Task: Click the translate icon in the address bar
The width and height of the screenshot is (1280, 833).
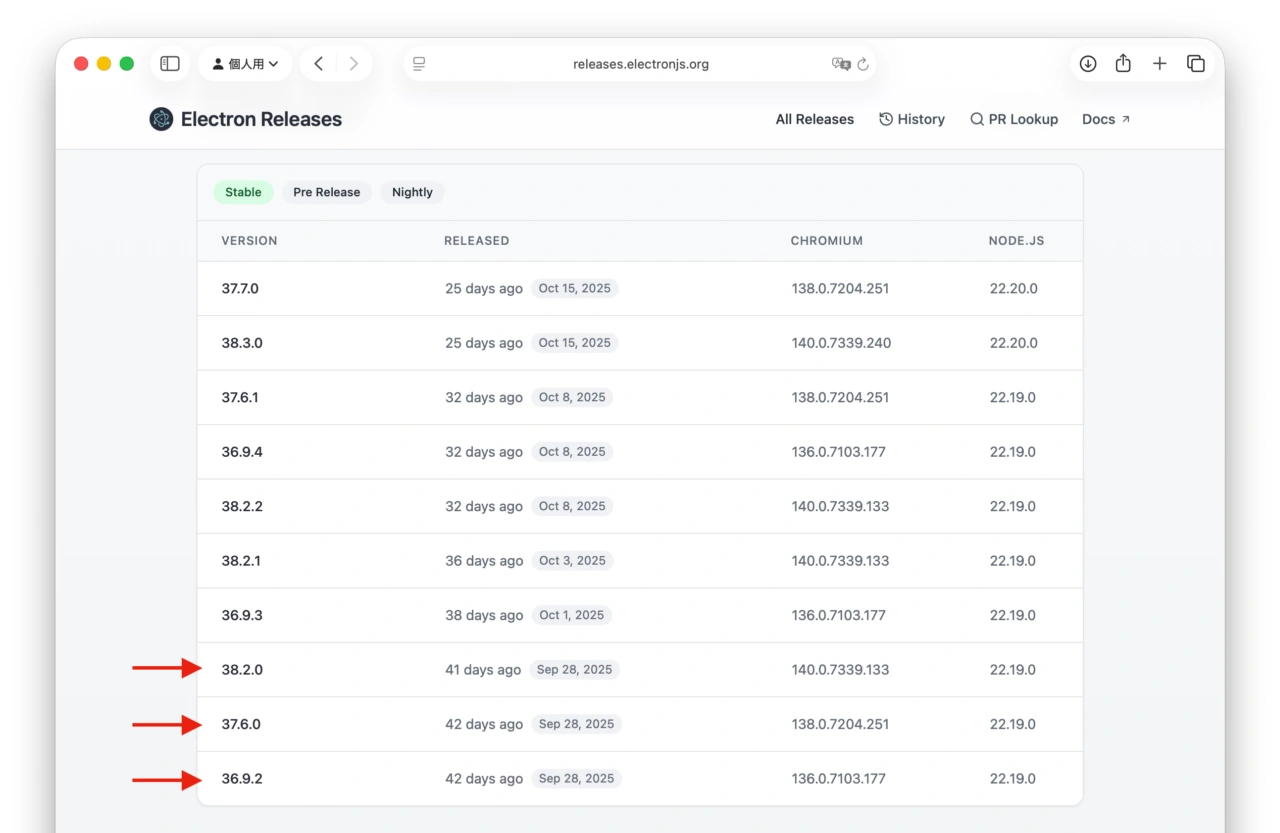Action: (842, 64)
